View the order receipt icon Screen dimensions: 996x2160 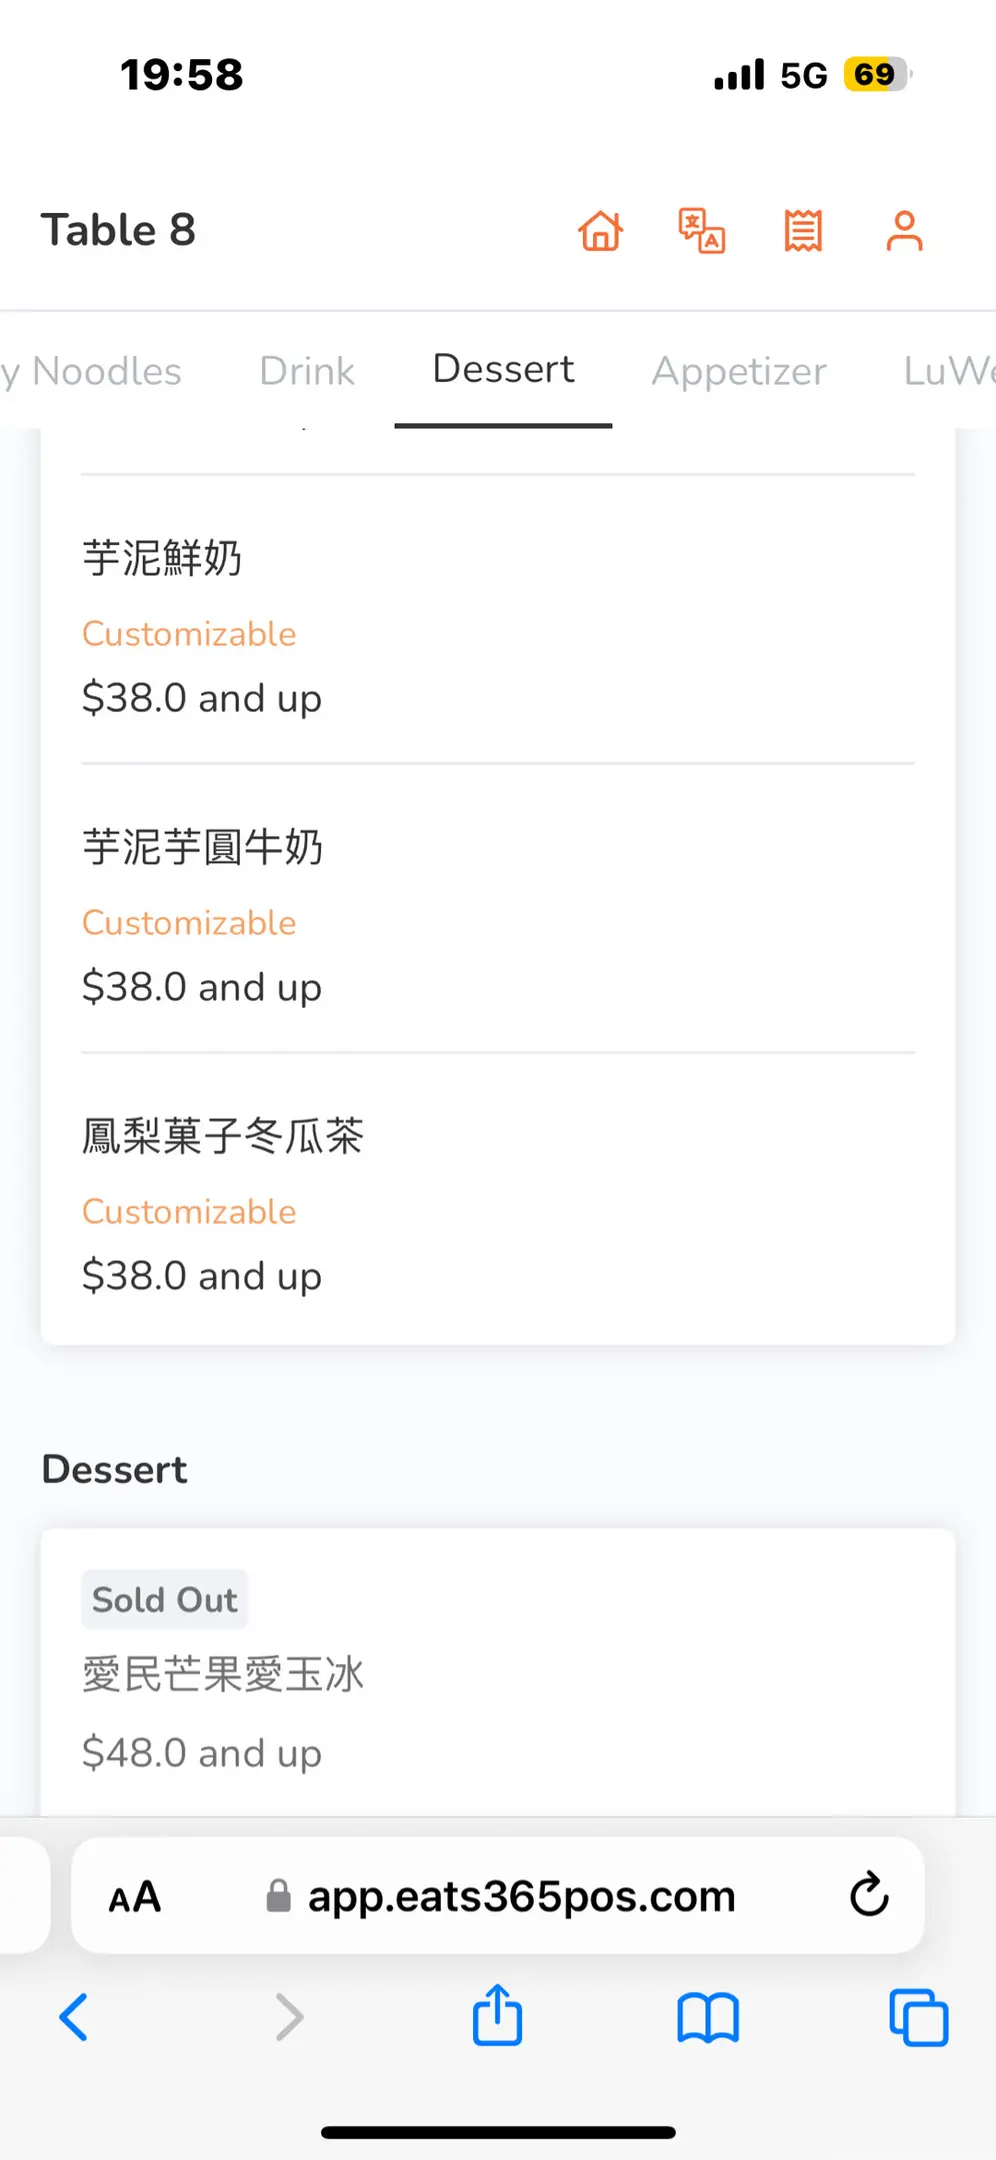[803, 231]
